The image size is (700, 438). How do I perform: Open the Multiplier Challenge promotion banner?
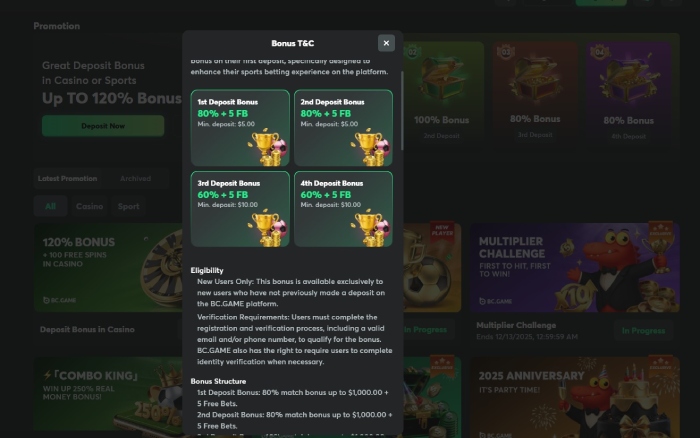click(575, 268)
